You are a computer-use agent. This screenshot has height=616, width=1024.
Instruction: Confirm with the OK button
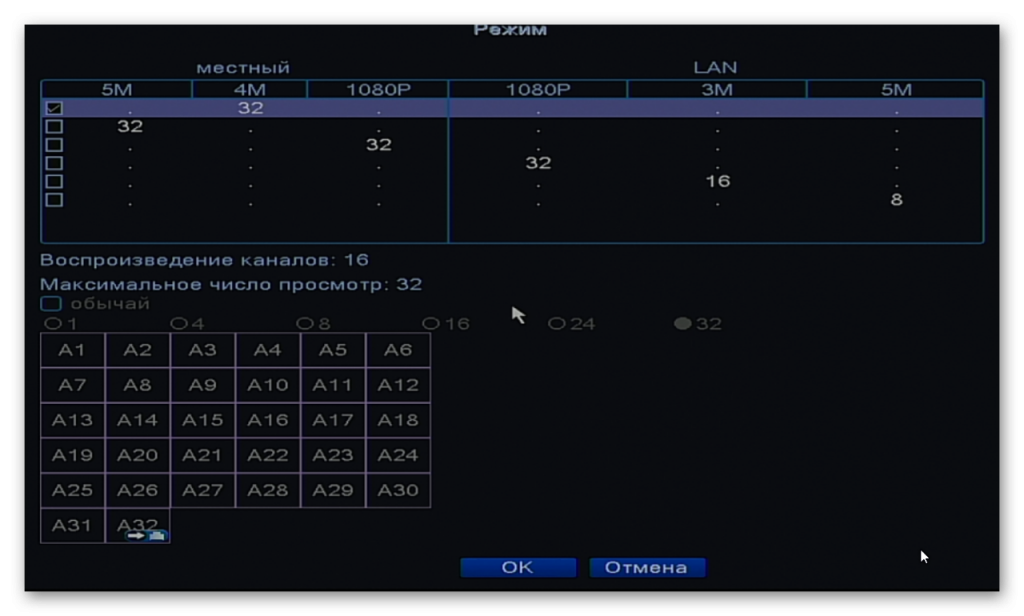pos(518,567)
